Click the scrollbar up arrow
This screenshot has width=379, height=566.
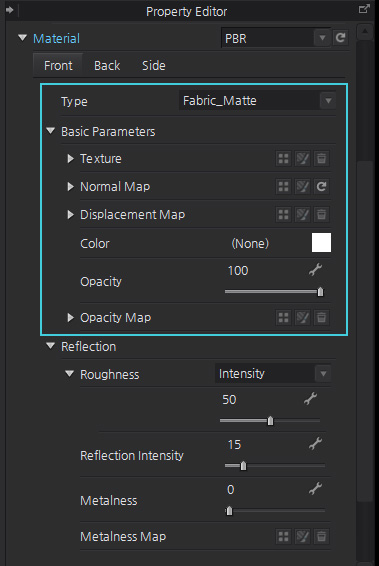pos(365,32)
